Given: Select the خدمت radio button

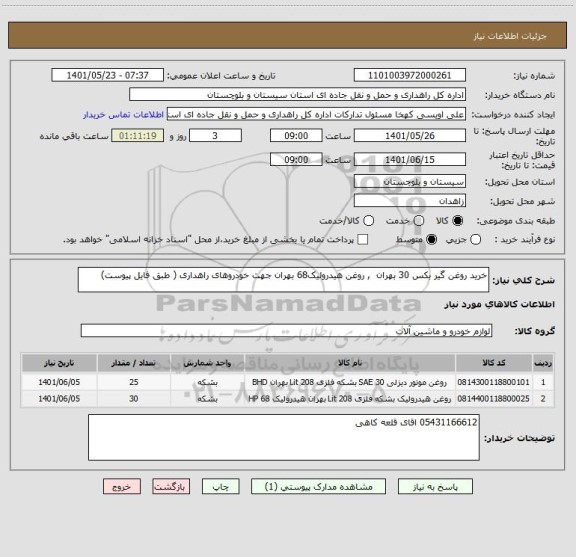Looking at the screenshot, I should point(419,221).
